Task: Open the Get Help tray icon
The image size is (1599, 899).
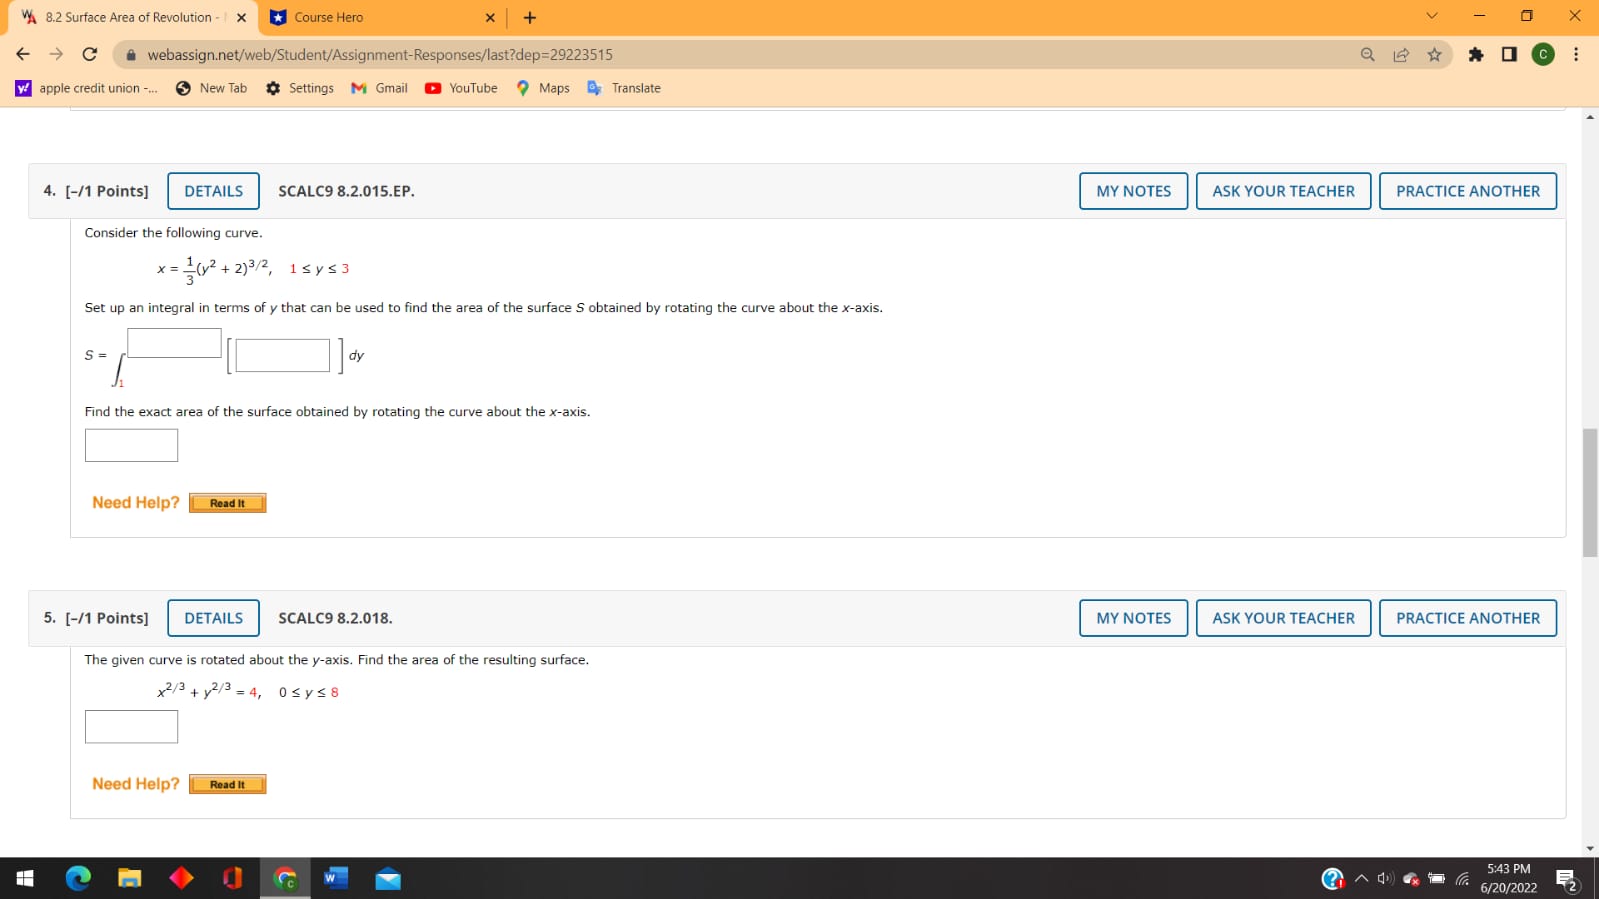Action: pyautogui.click(x=1333, y=879)
